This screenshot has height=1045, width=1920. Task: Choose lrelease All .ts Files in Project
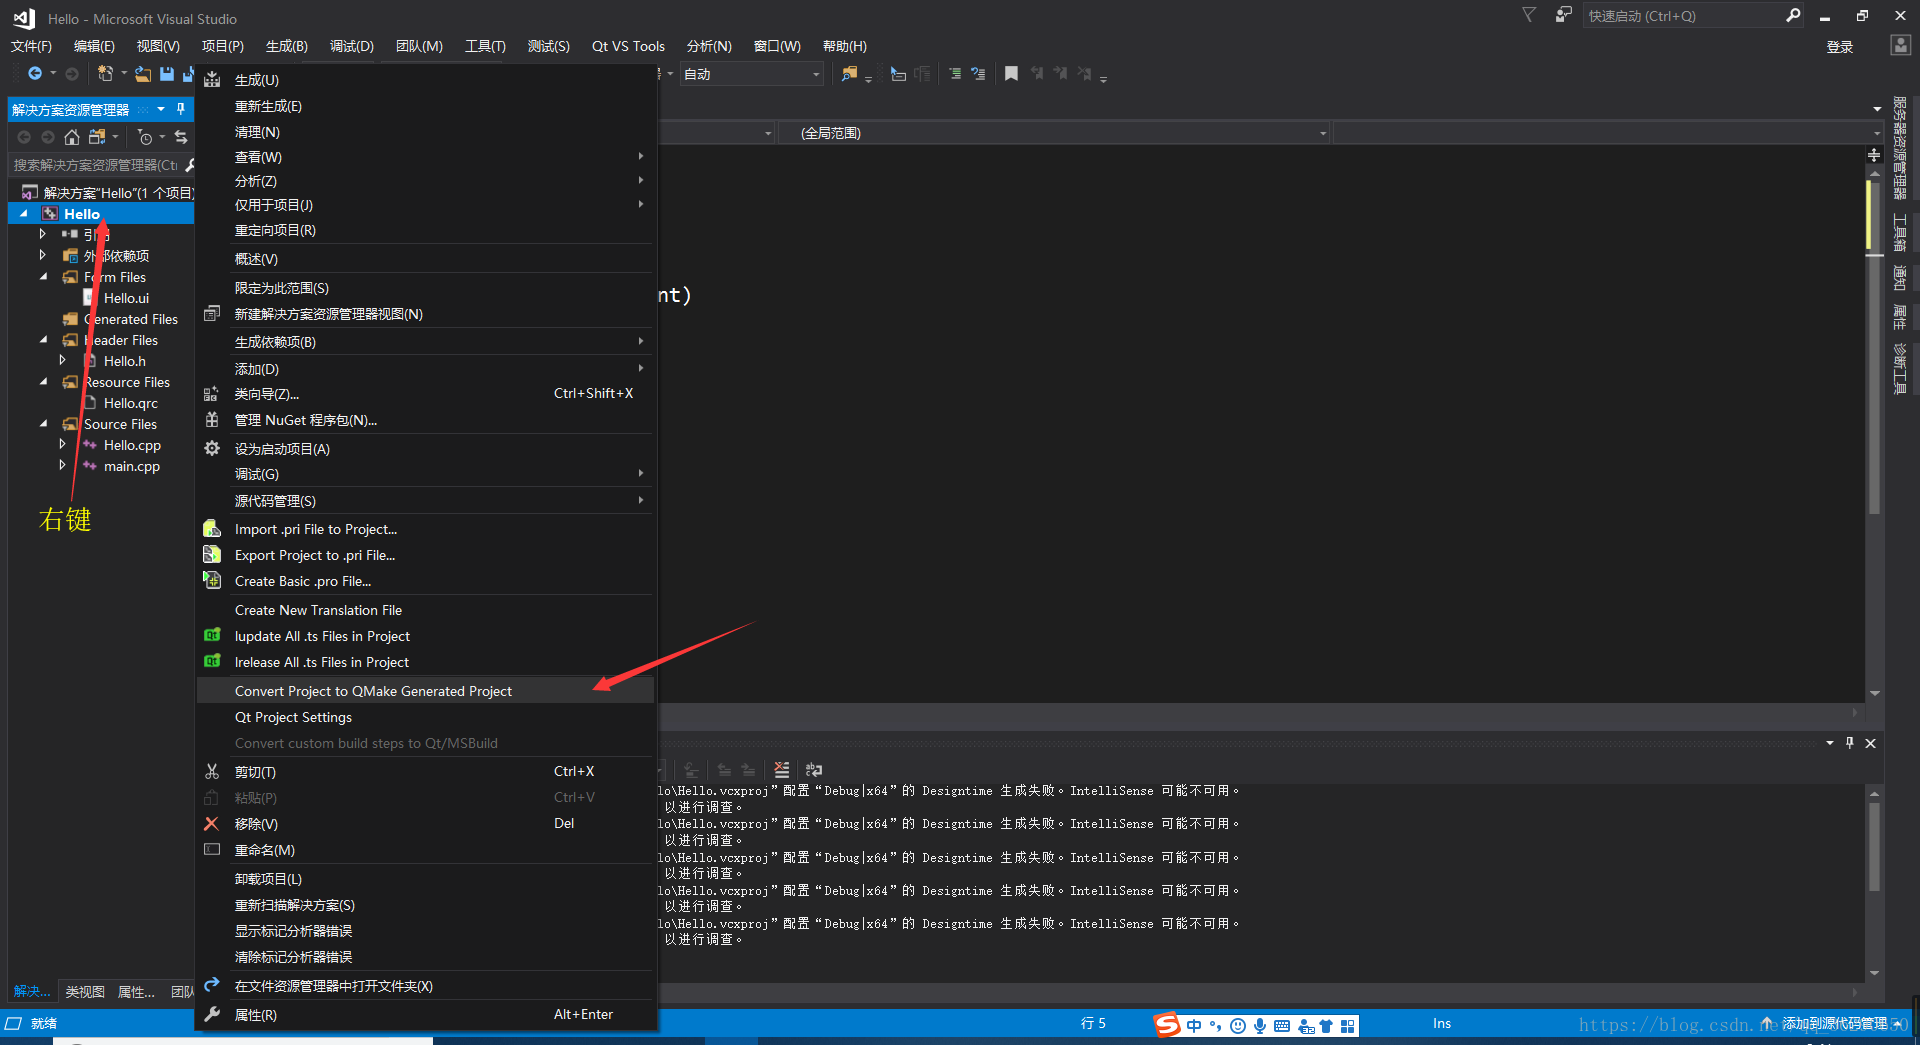point(426,662)
